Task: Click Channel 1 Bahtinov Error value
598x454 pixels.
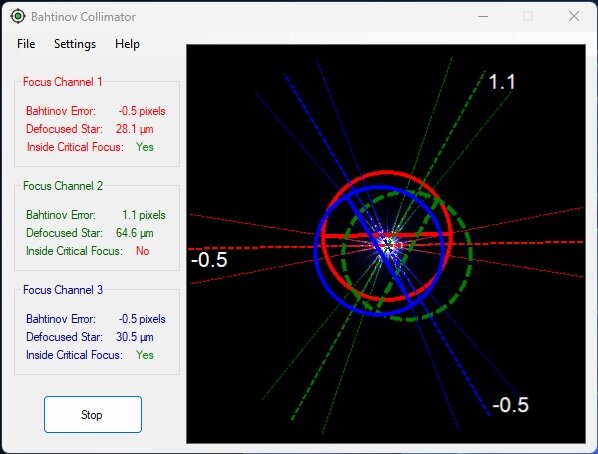Action: point(142,111)
